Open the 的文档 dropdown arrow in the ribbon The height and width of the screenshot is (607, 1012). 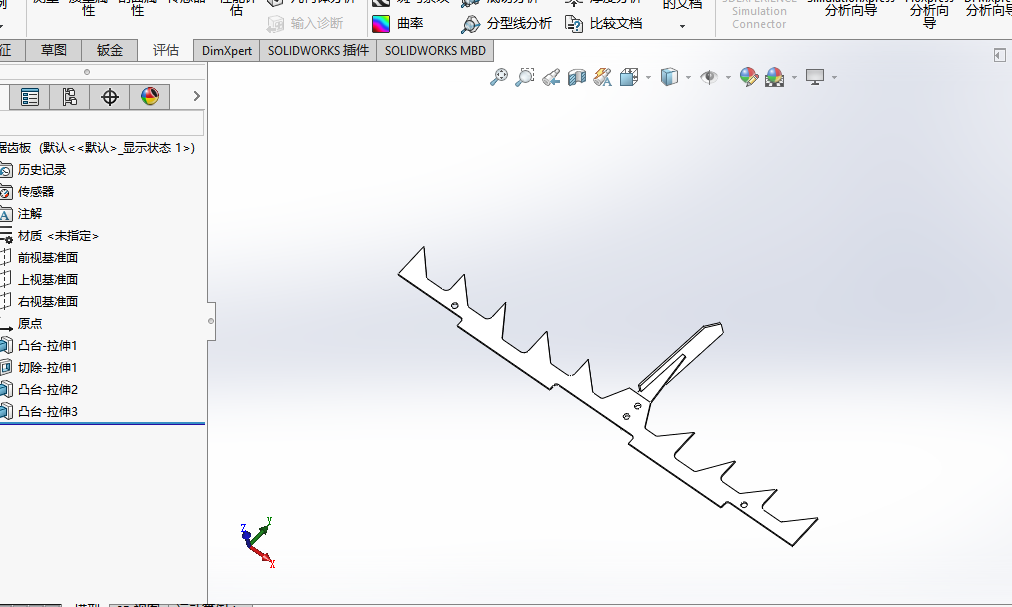pyautogui.click(x=682, y=26)
